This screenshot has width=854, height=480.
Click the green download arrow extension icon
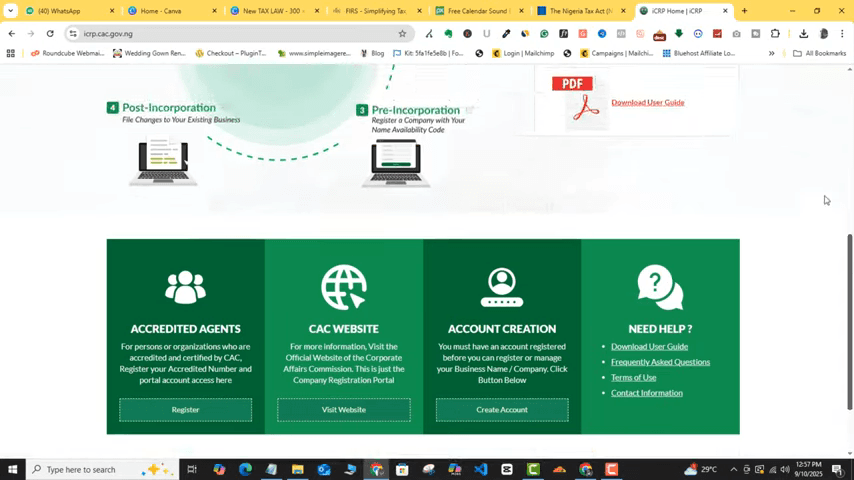point(679,34)
